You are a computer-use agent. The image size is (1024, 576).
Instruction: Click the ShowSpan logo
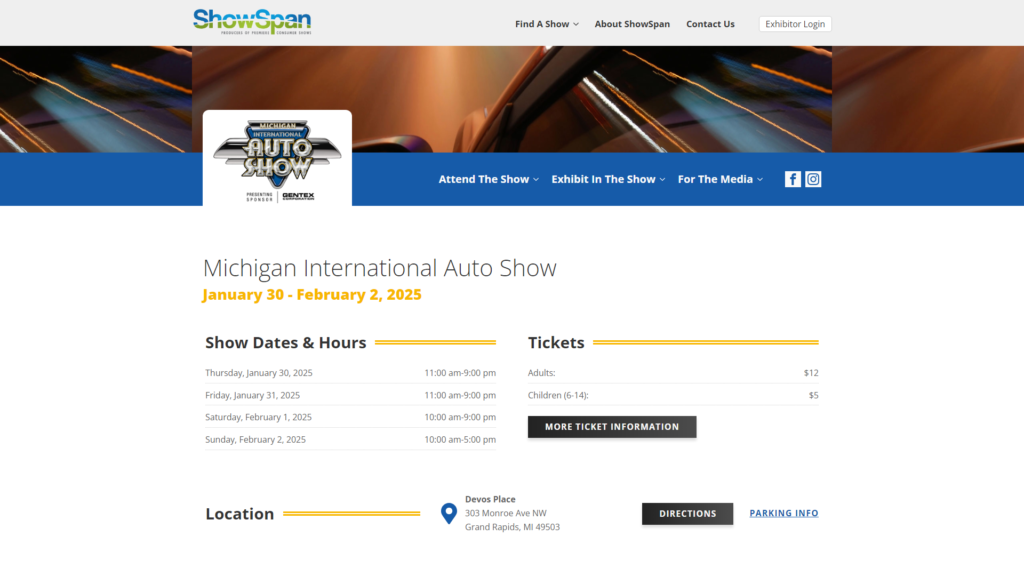point(252,22)
